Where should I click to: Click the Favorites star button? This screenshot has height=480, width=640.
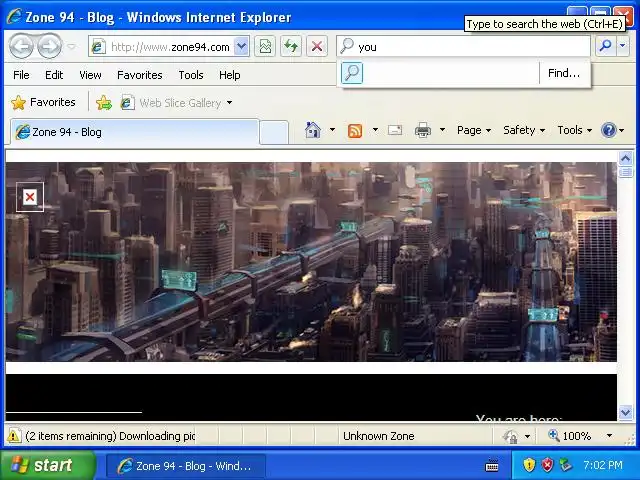coord(43,102)
